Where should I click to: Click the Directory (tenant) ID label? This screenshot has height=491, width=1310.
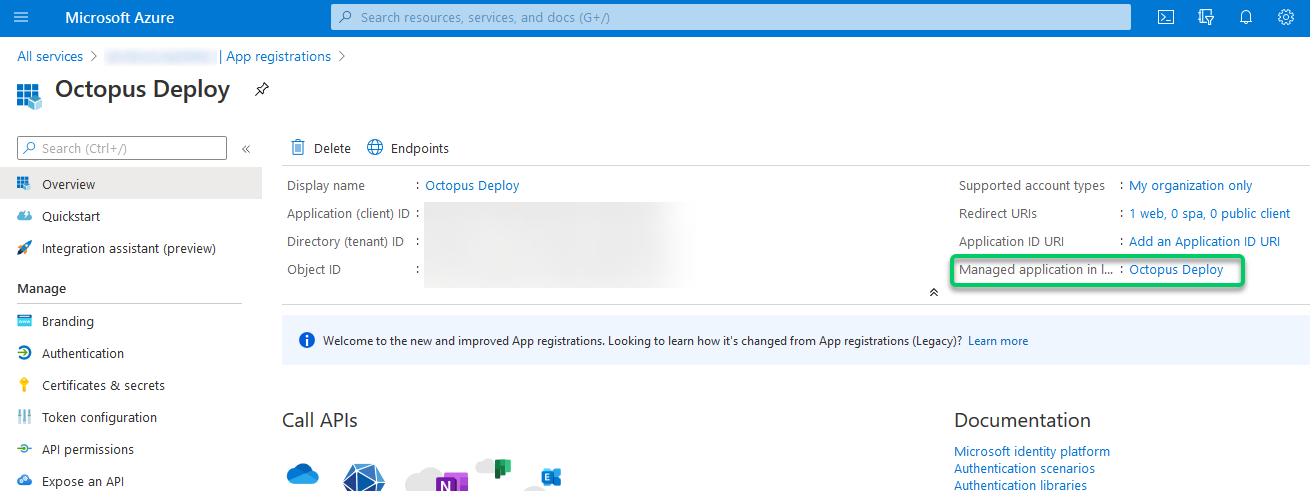[x=345, y=241]
